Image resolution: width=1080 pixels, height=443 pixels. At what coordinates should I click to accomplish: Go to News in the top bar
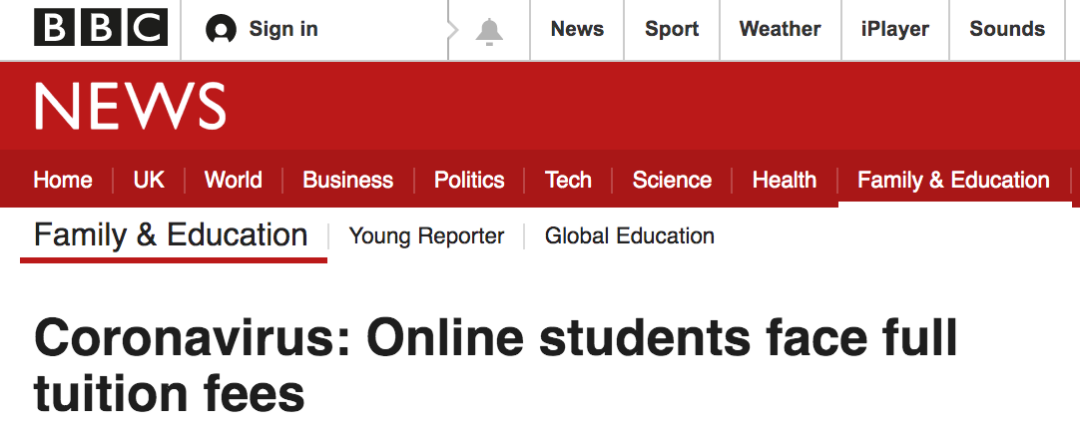click(x=577, y=29)
